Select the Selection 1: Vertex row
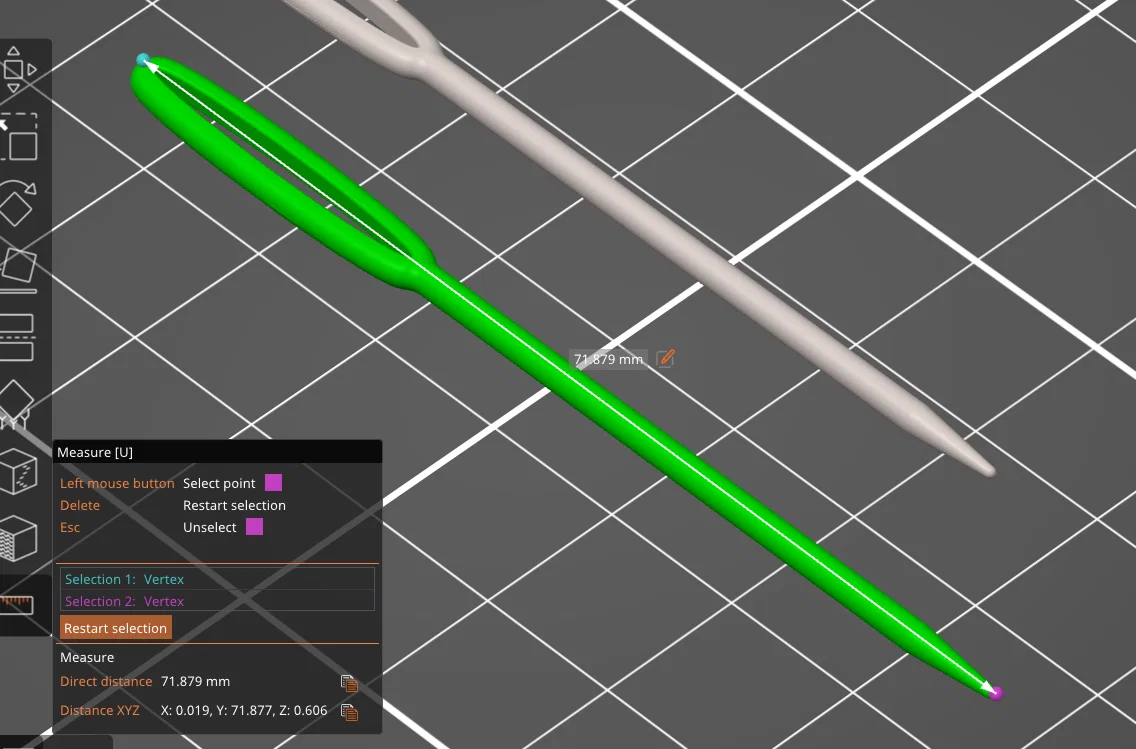1136x749 pixels. coord(217,579)
